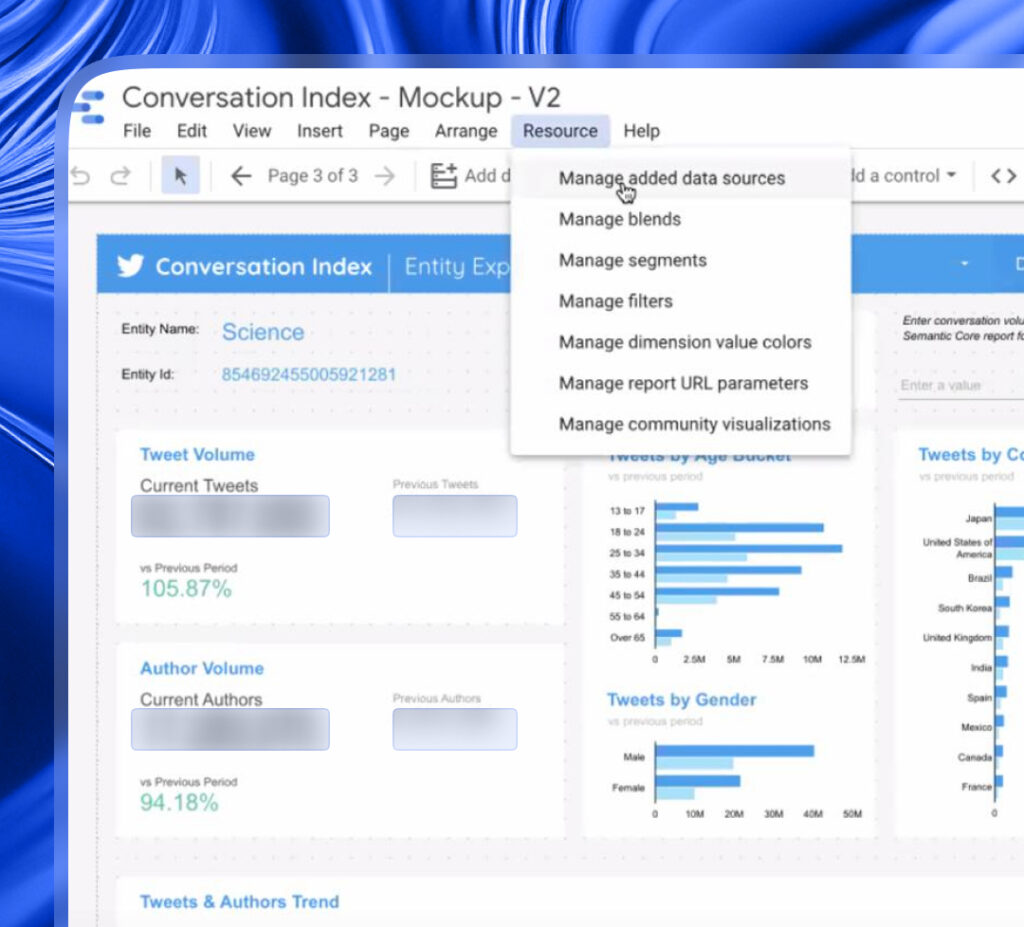Click the report title Conversation Index - Mockup - V2
The width and height of the screenshot is (1024, 927).
(x=342, y=97)
